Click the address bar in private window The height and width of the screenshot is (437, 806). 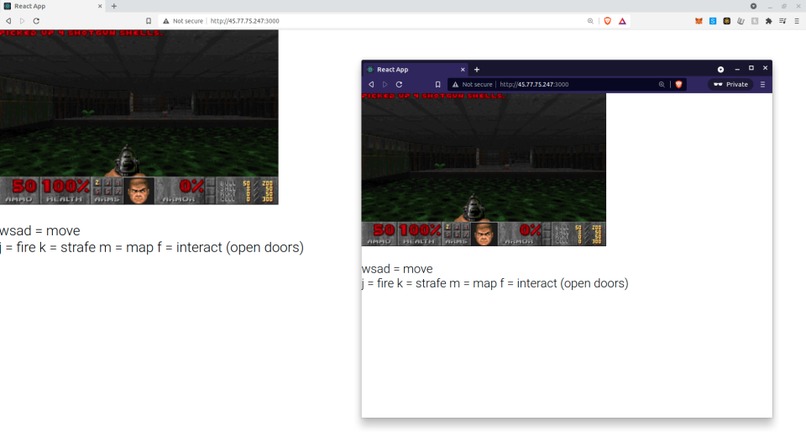[x=567, y=84]
